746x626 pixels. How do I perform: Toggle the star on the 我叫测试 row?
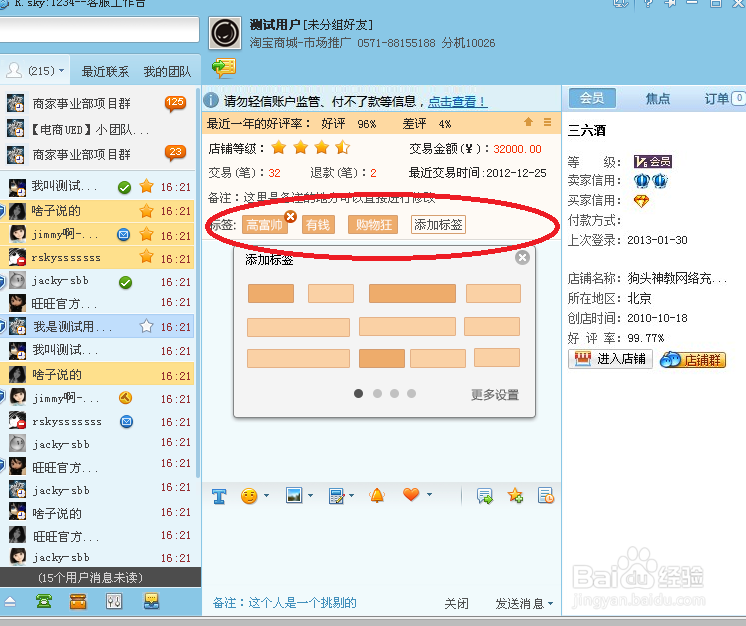[146, 186]
